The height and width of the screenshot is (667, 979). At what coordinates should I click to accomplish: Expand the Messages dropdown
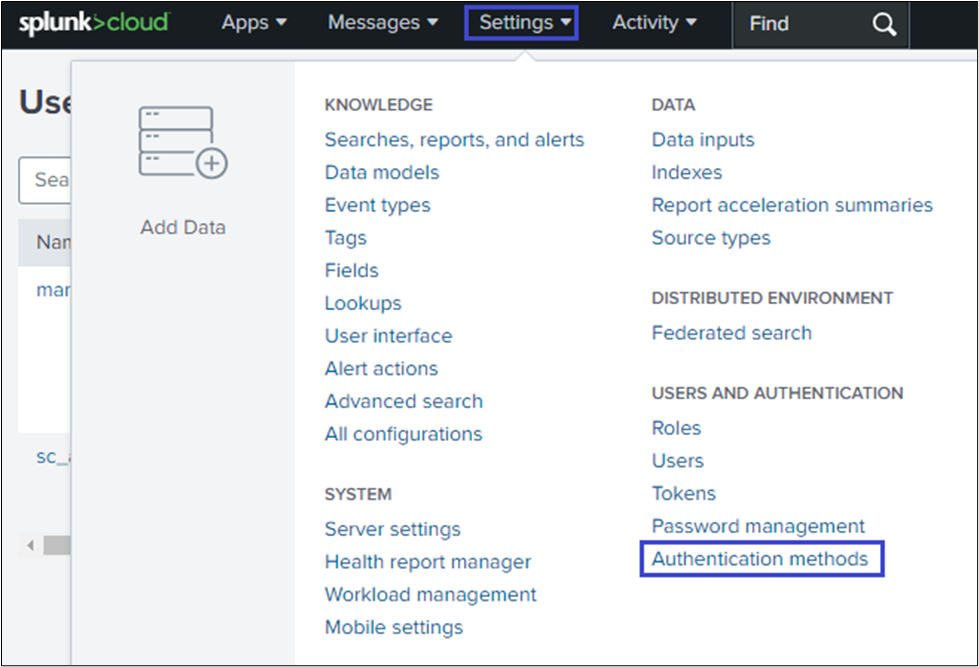382,22
